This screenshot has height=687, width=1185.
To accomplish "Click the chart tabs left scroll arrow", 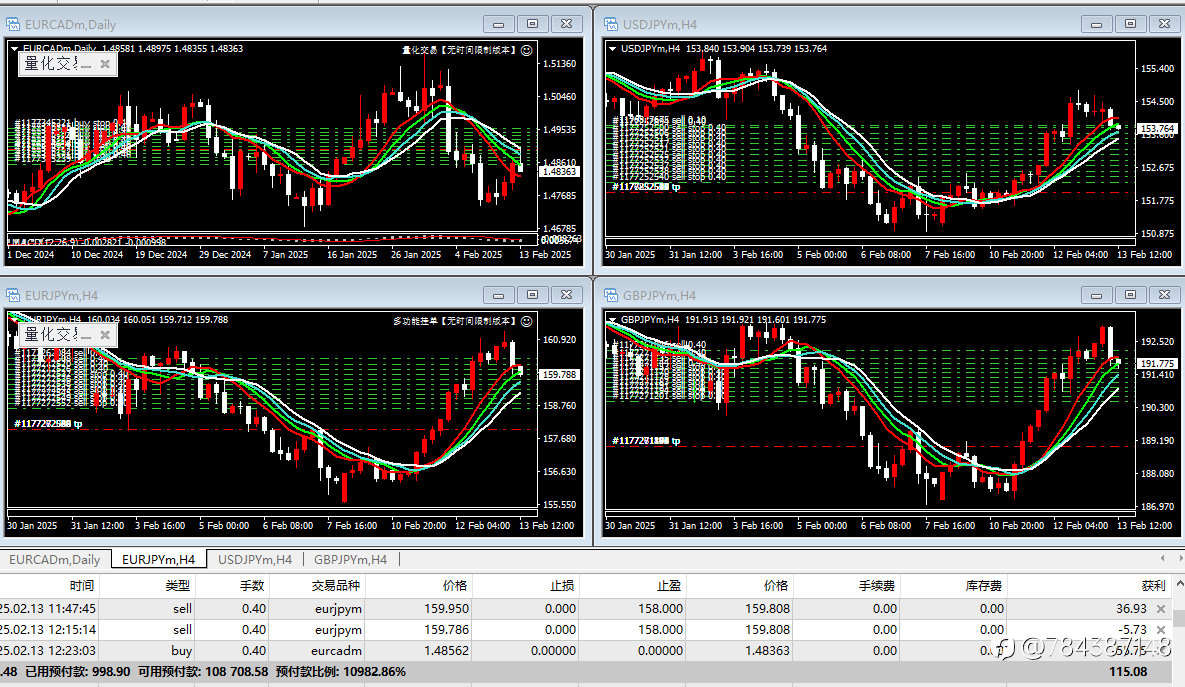I will point(1162,559).
